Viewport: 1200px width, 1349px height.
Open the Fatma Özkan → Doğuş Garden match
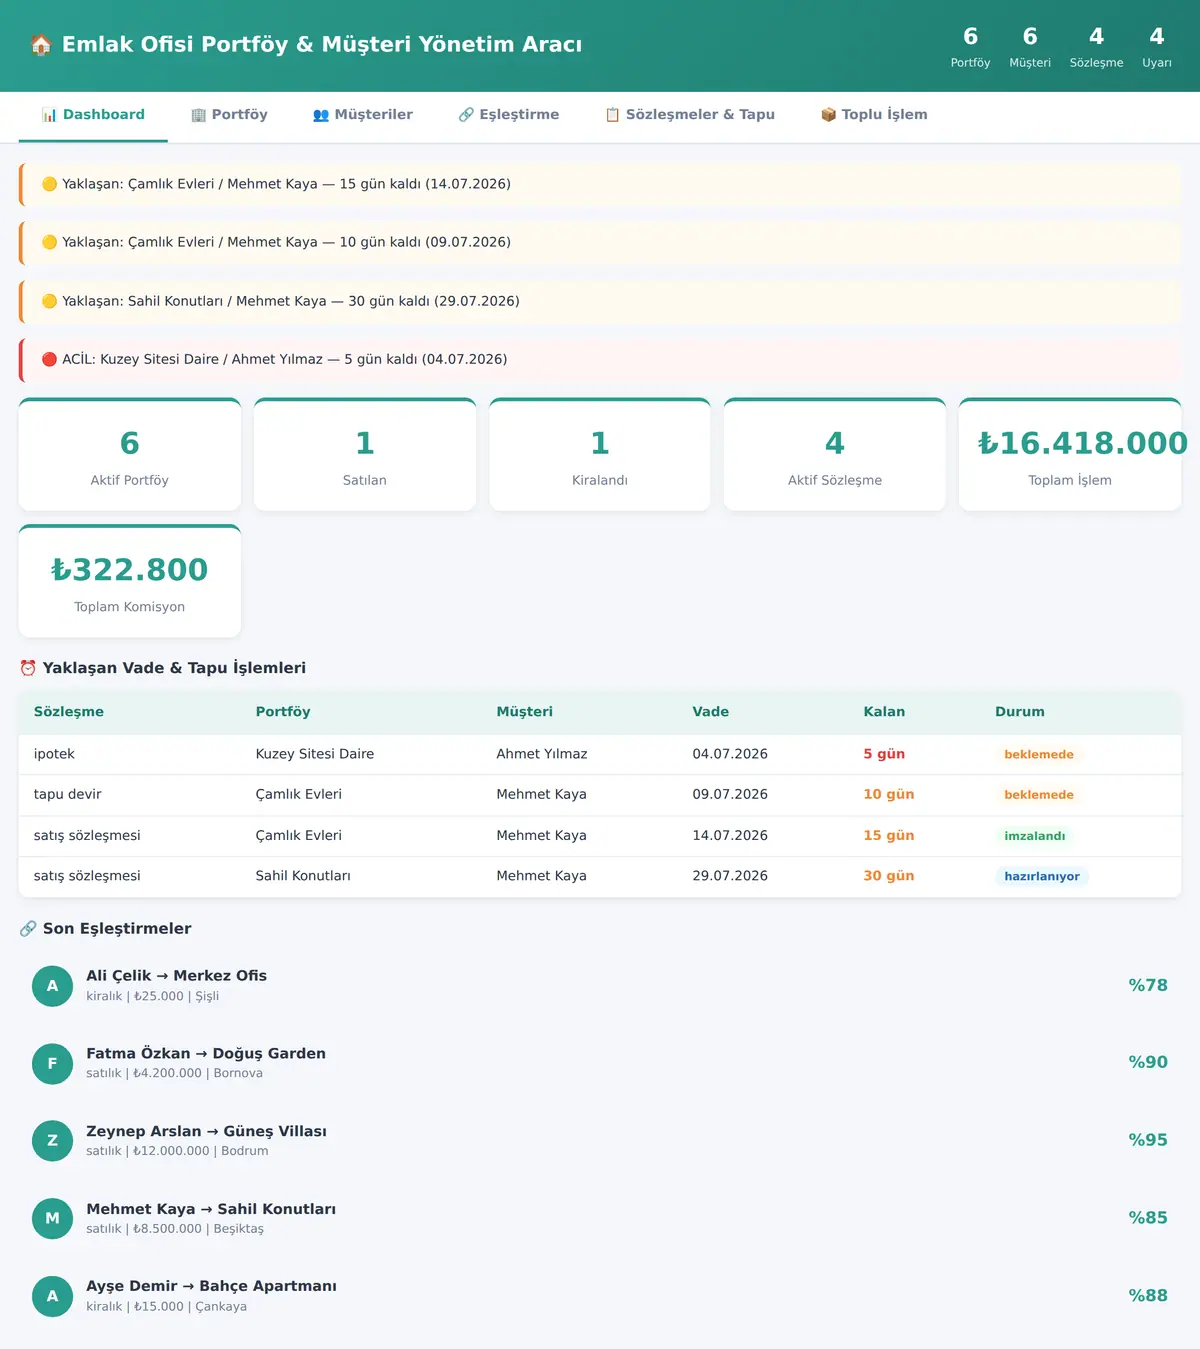click(600, 1063)
